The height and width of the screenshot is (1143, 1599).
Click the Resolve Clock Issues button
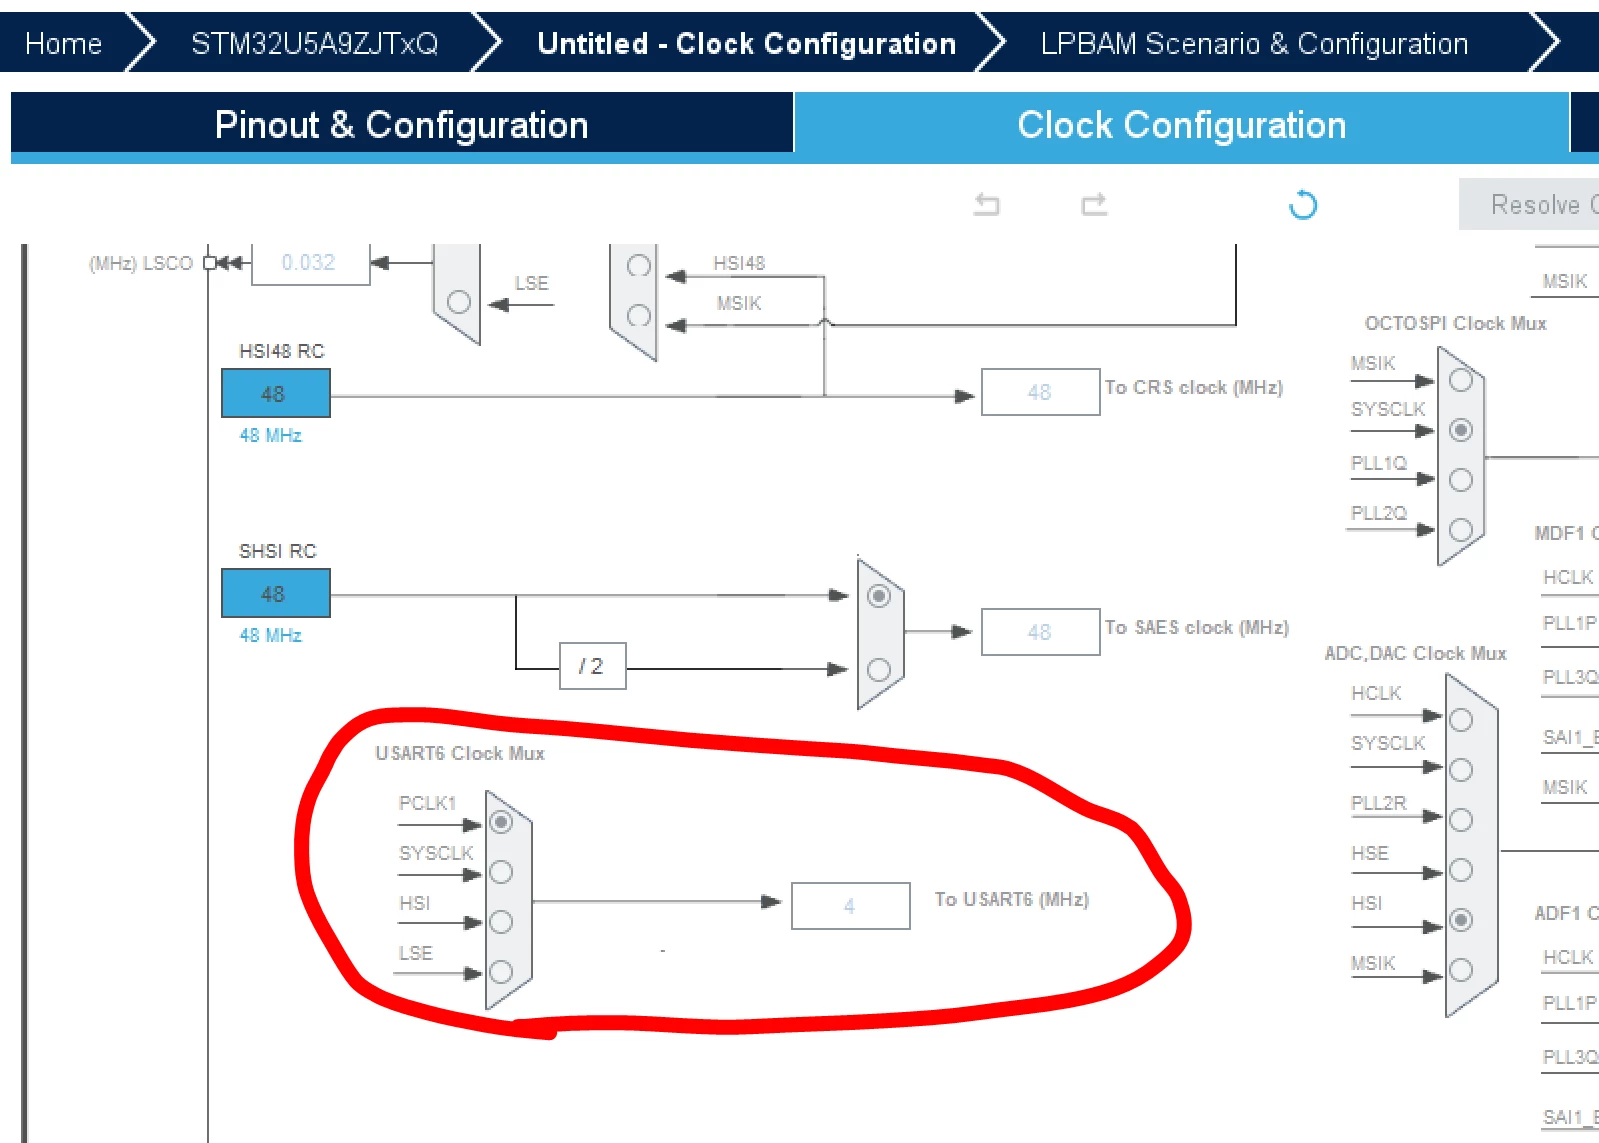coord(1529,205)
